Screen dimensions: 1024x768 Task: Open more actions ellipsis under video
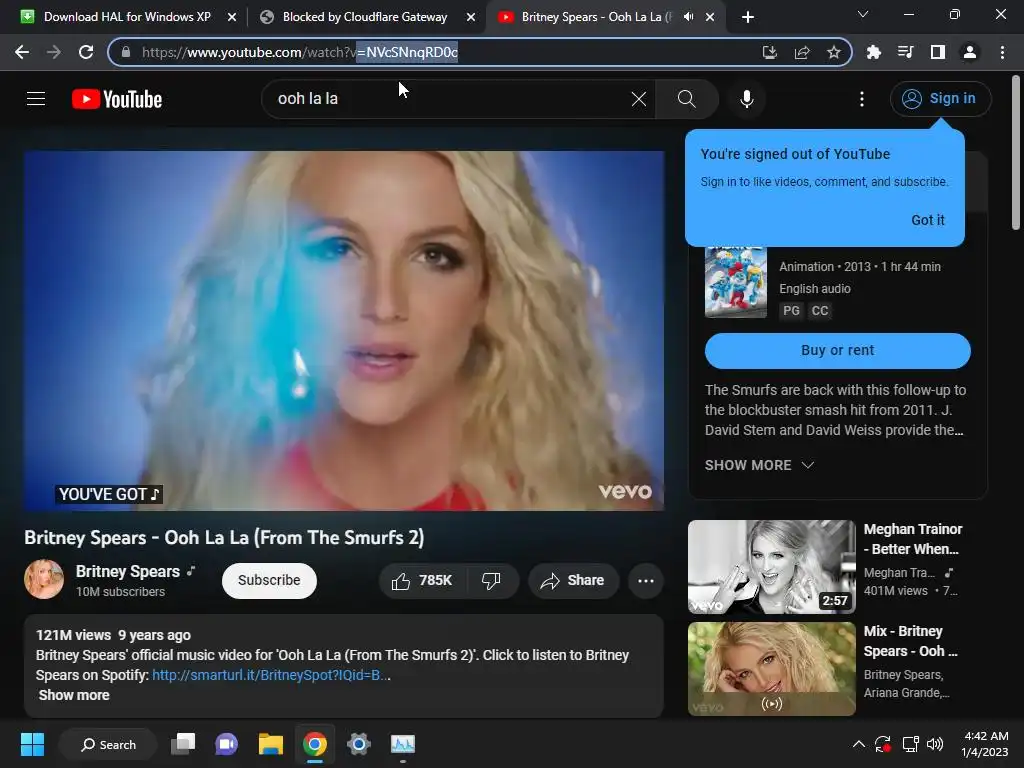pyautogui.click(x=646, y=581)
